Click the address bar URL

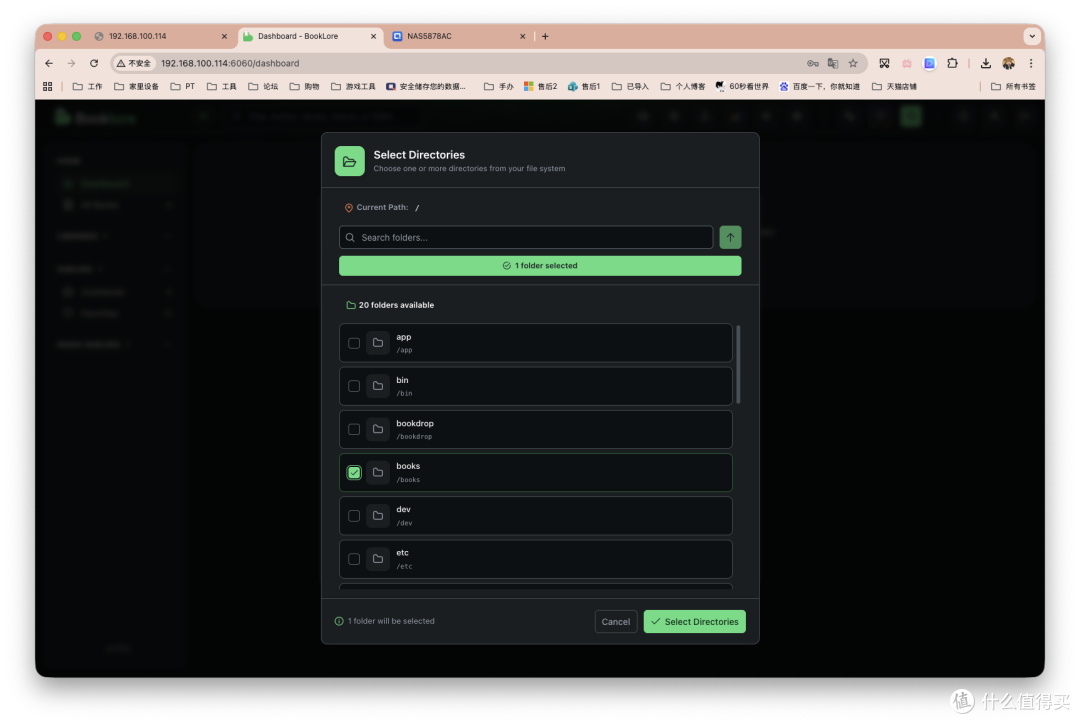click(x=230, y=63)
